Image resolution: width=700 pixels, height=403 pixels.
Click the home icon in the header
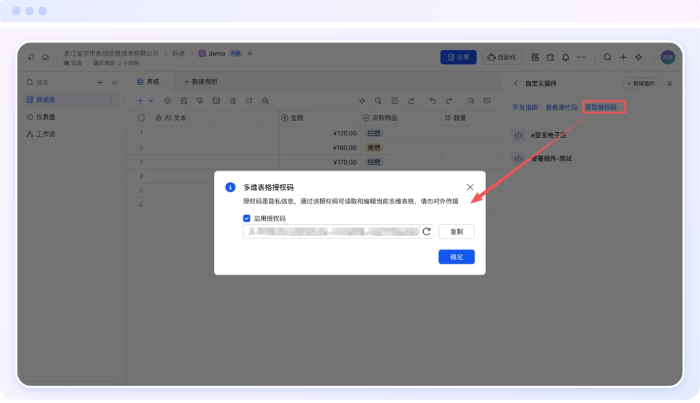[x=46, y=57]
